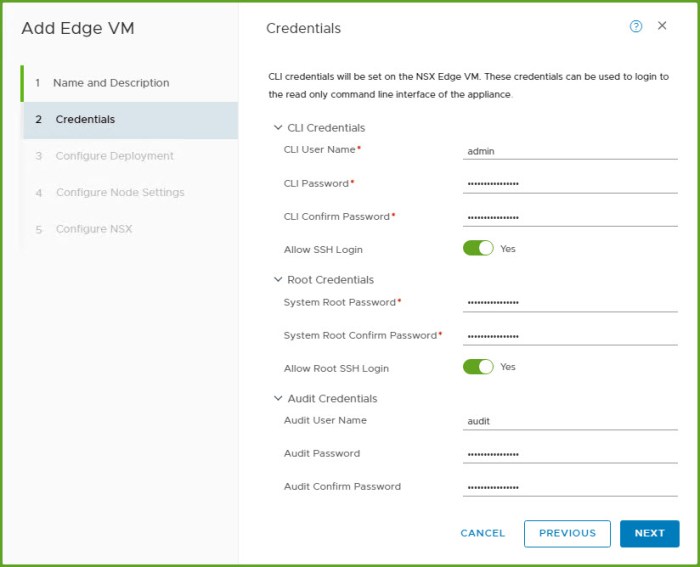Focus the CLI User Name field
This screenshot has height=567, width=700.
pos(570,151)
